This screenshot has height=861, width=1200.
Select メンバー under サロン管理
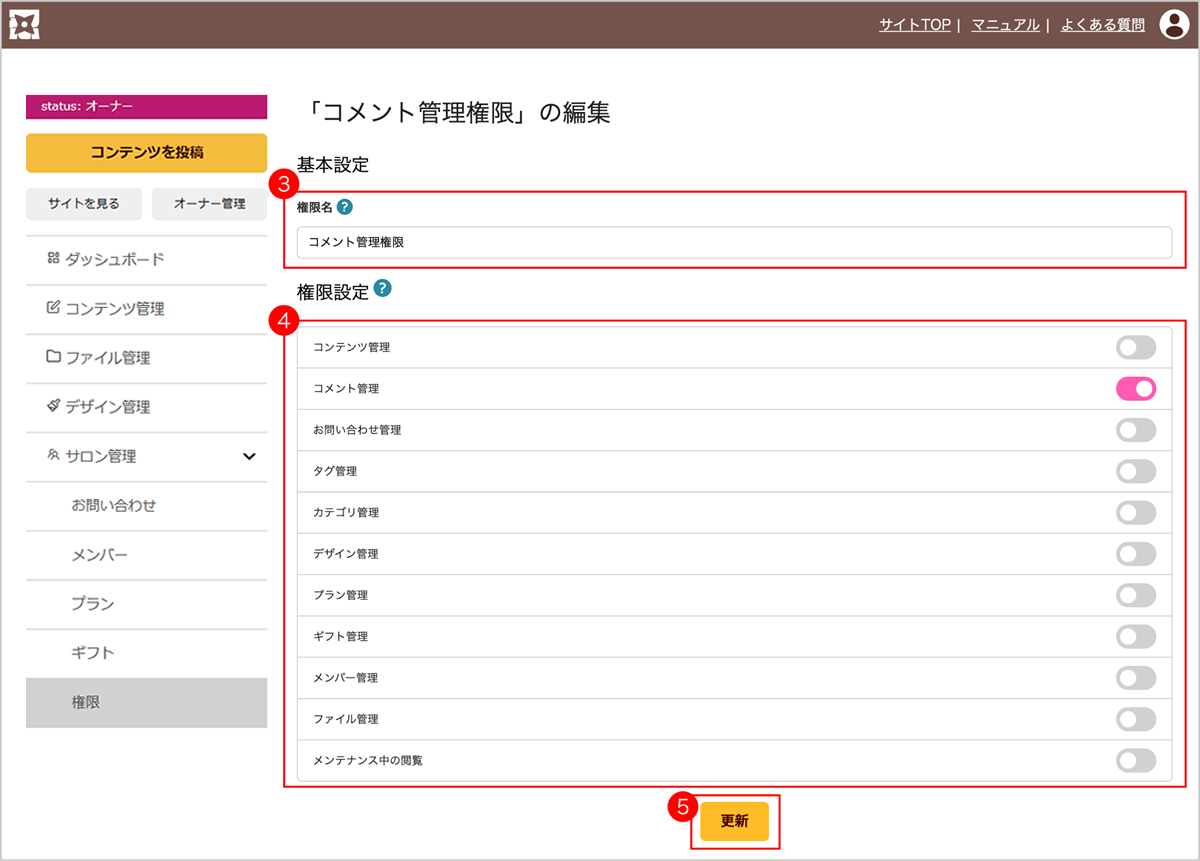point(99,555)
